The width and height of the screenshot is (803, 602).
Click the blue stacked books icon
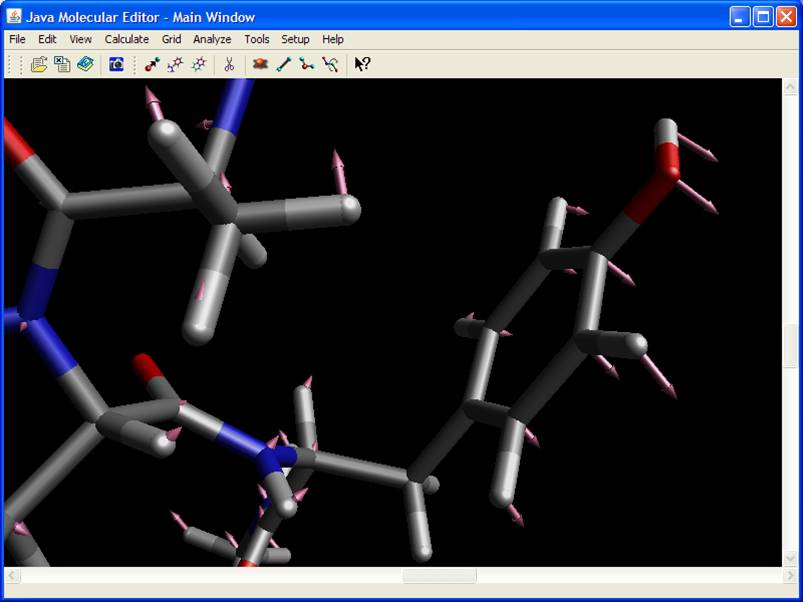tap(86, 64)
